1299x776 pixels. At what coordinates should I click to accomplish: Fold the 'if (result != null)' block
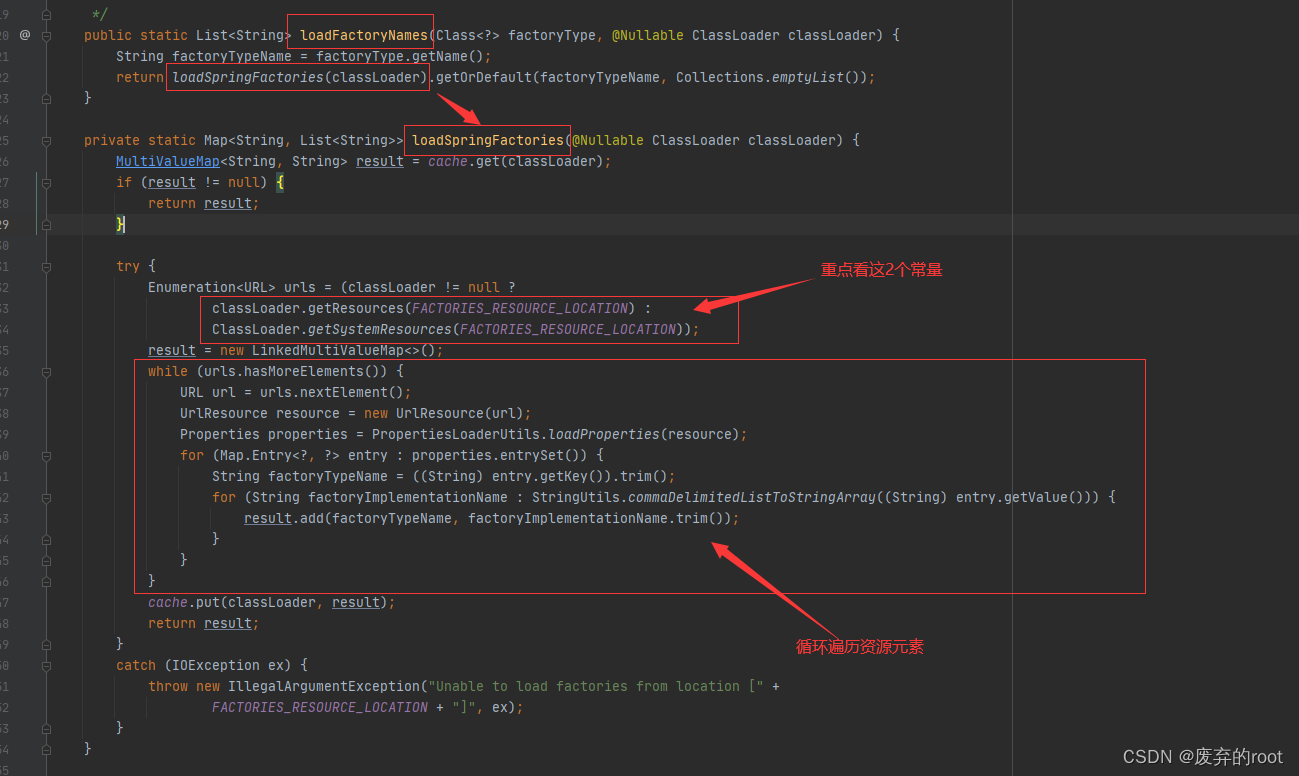point(46,182)
